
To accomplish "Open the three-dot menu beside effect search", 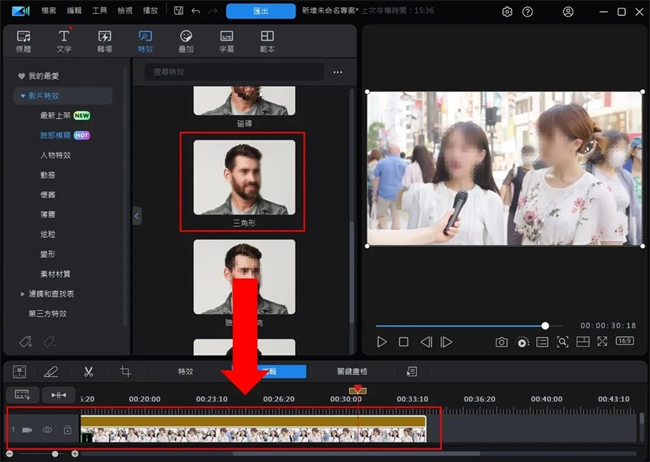I will [338, 73].
